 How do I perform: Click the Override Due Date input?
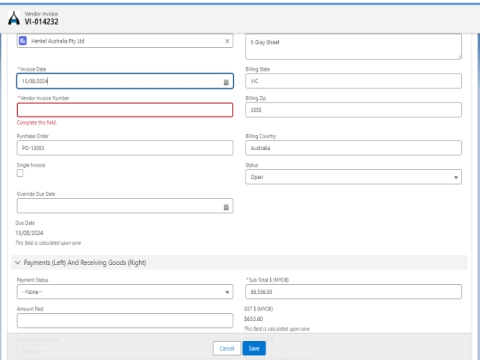pos(125,206)
